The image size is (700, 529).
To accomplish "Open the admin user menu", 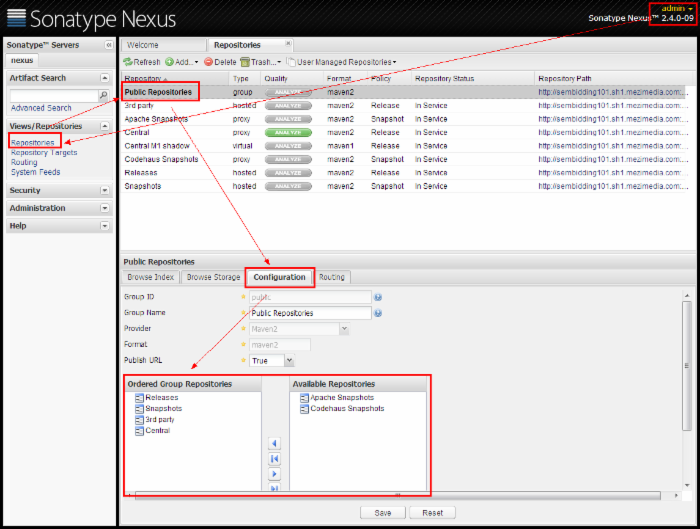I will pyautogui.click(x=677, y=8).
